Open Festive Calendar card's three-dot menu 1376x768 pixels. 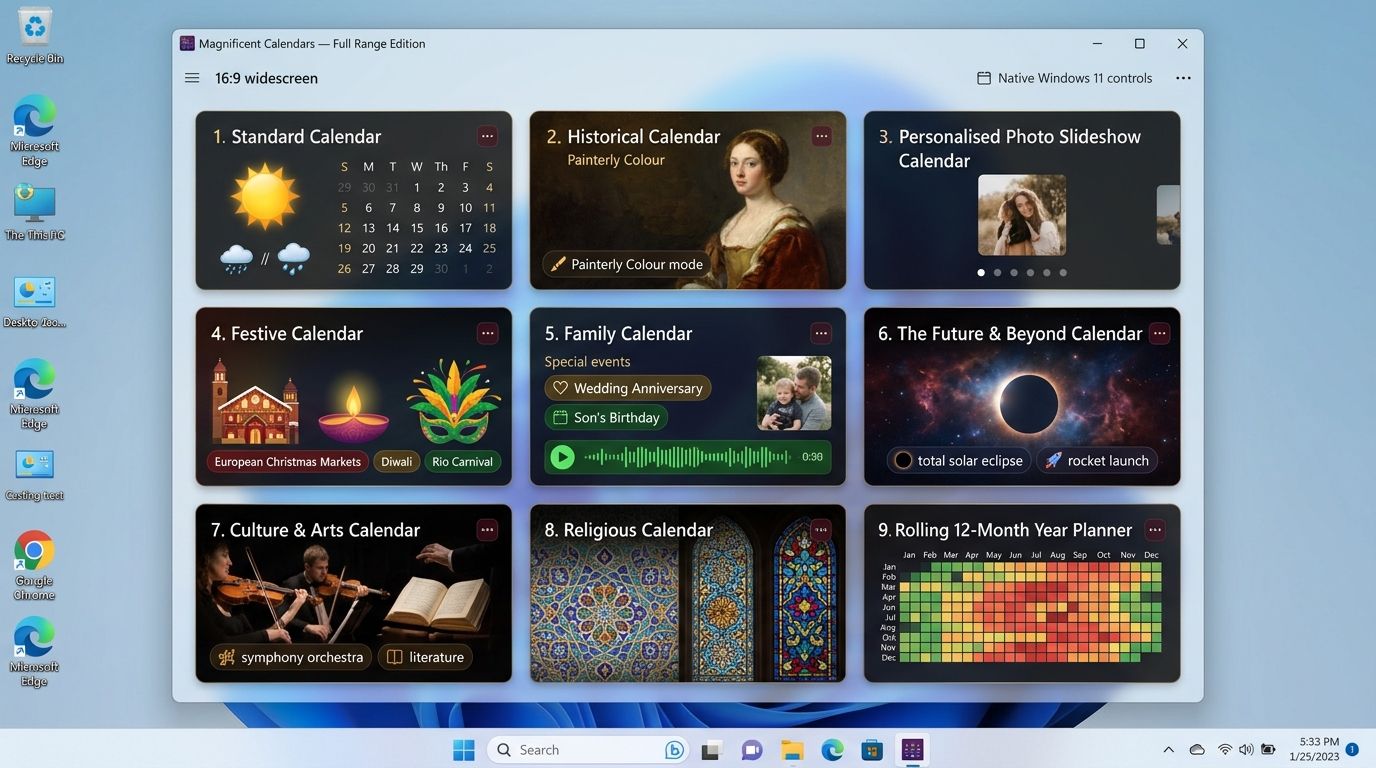click(487, 333)
